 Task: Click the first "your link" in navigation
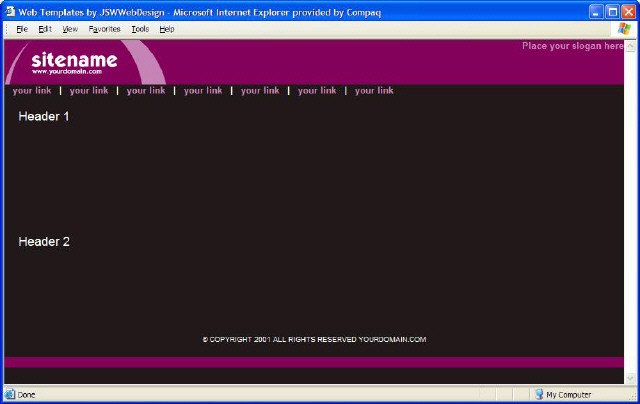coord(32,91)
